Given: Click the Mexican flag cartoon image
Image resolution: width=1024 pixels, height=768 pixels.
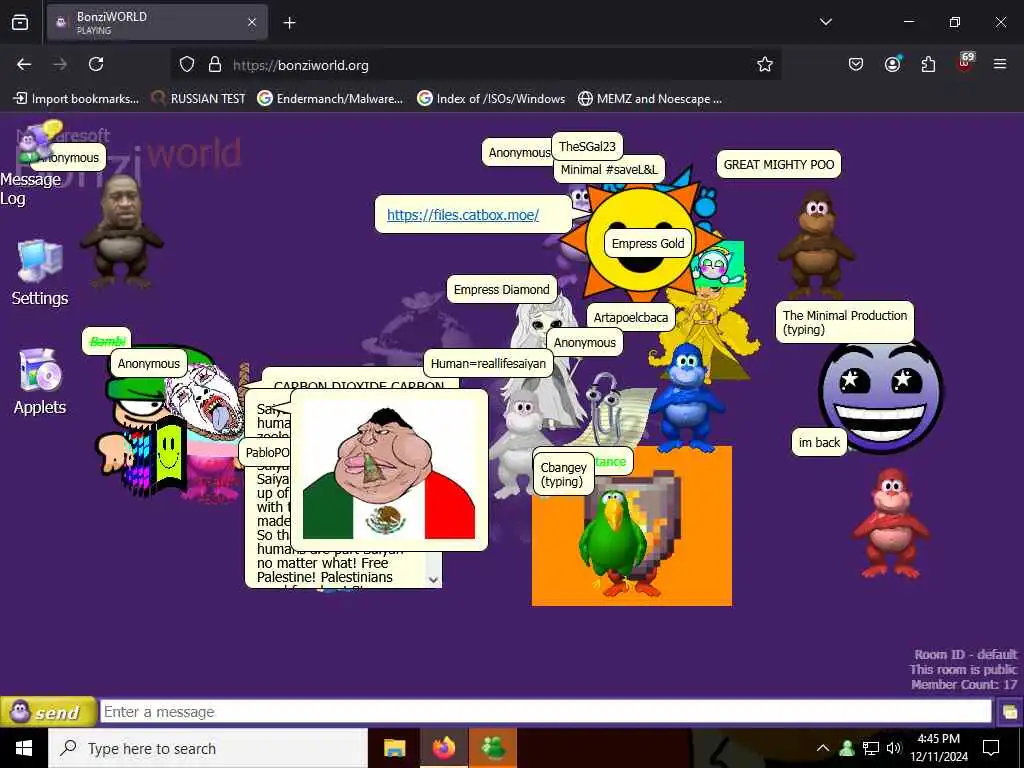Looking at the screenshot, I should tap(389, 473).
